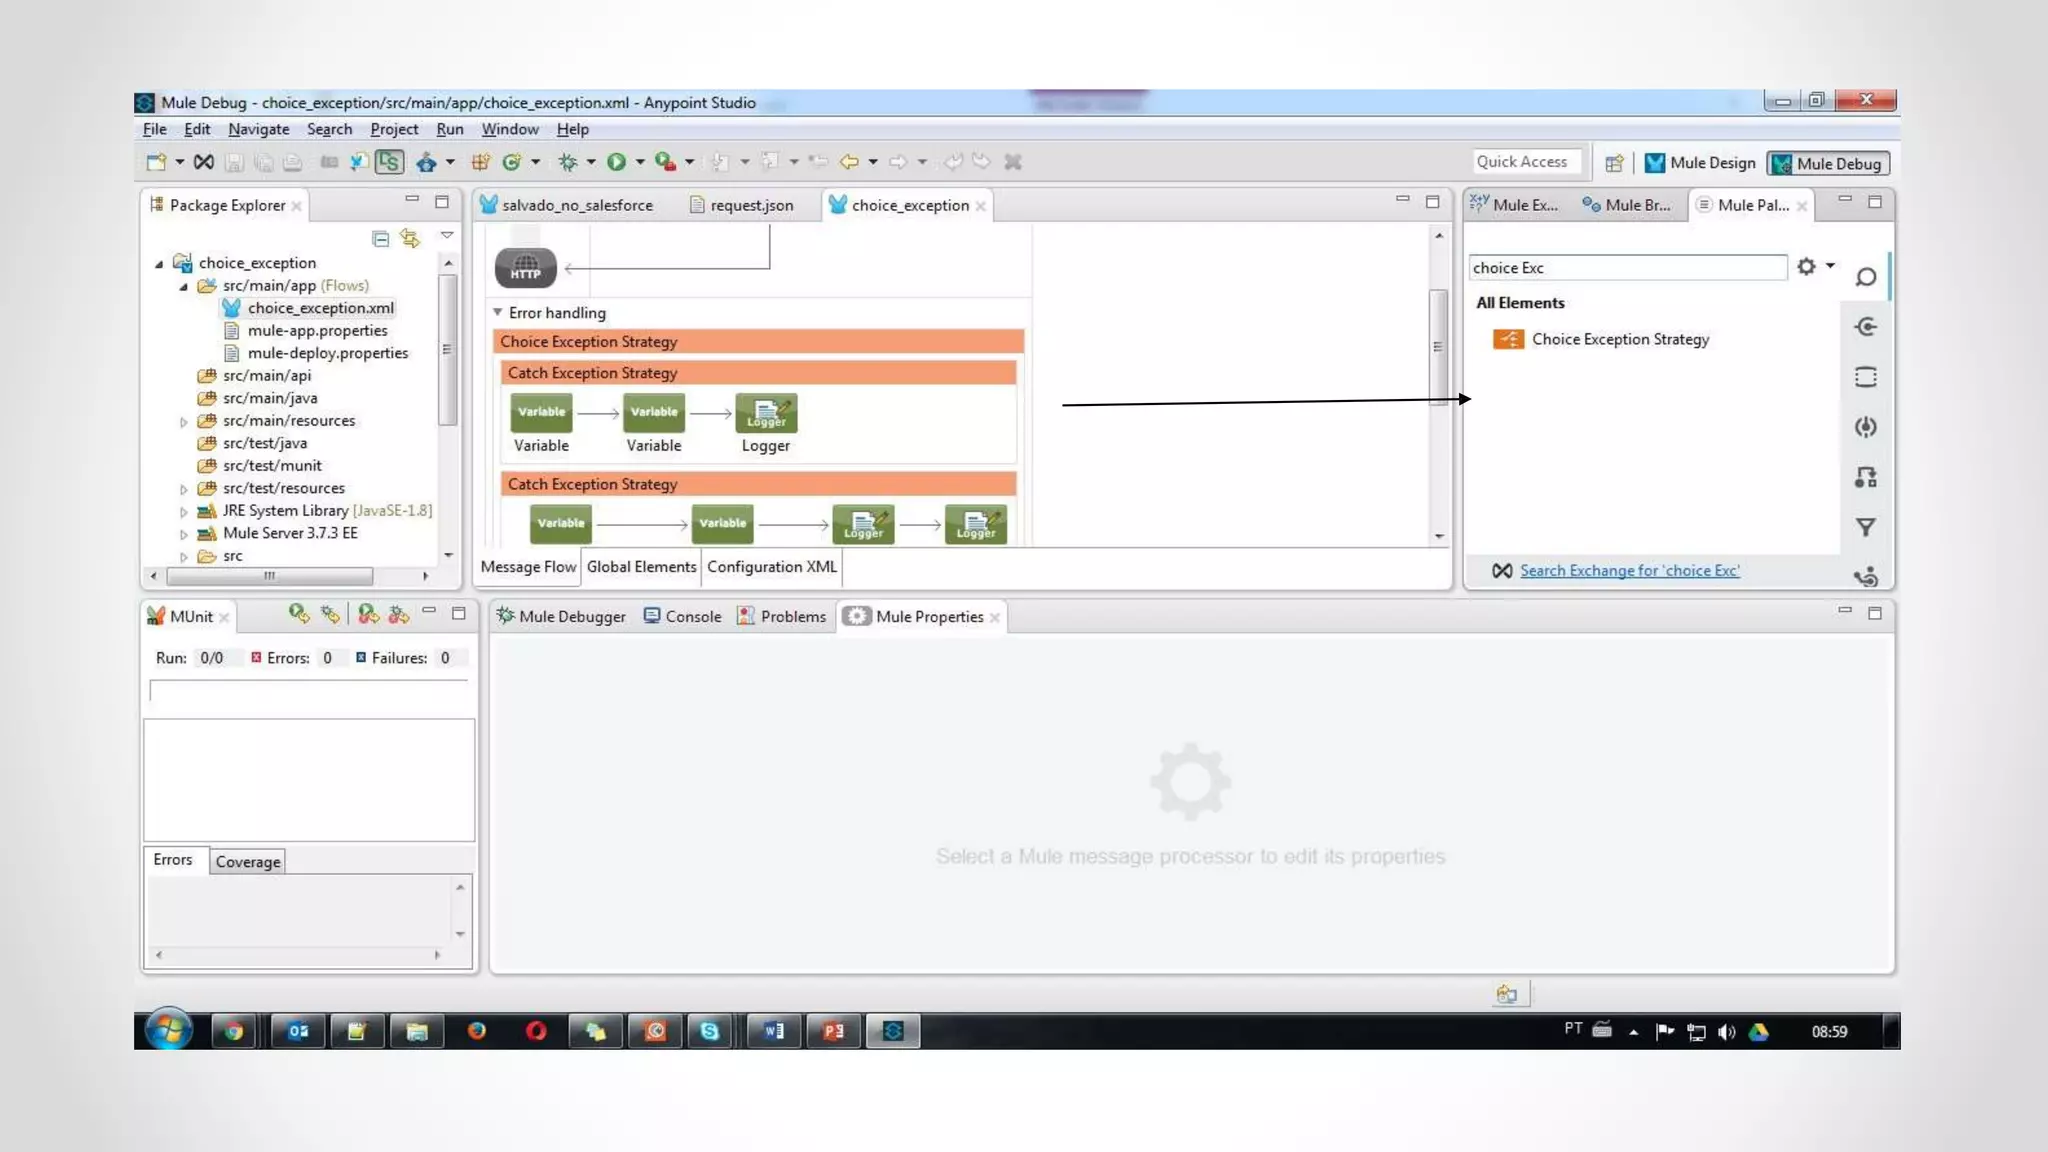This screenshot has height=1152, width=2048.
Task: Toggle Link with Editor in Package Explorer
Action: 410,238
